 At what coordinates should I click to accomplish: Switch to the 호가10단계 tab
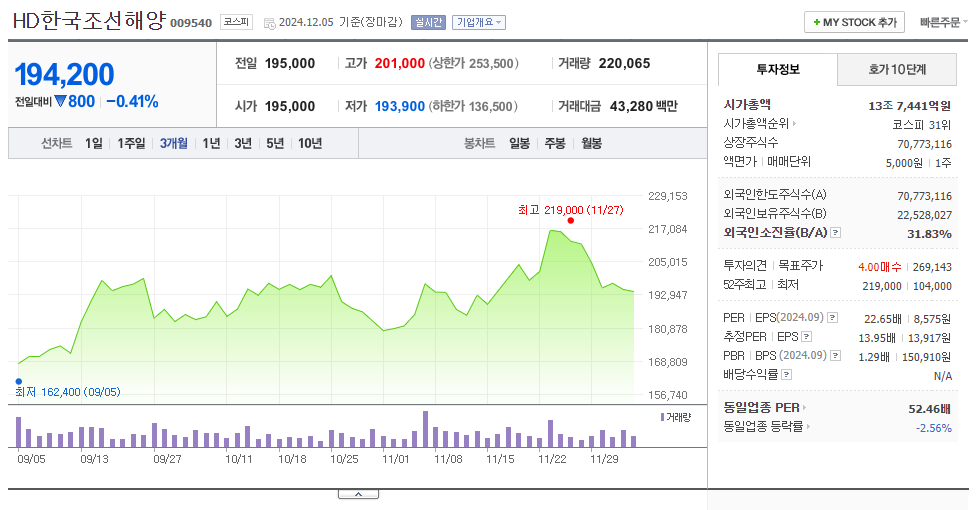pyautogui.click(x=897, y=69)
